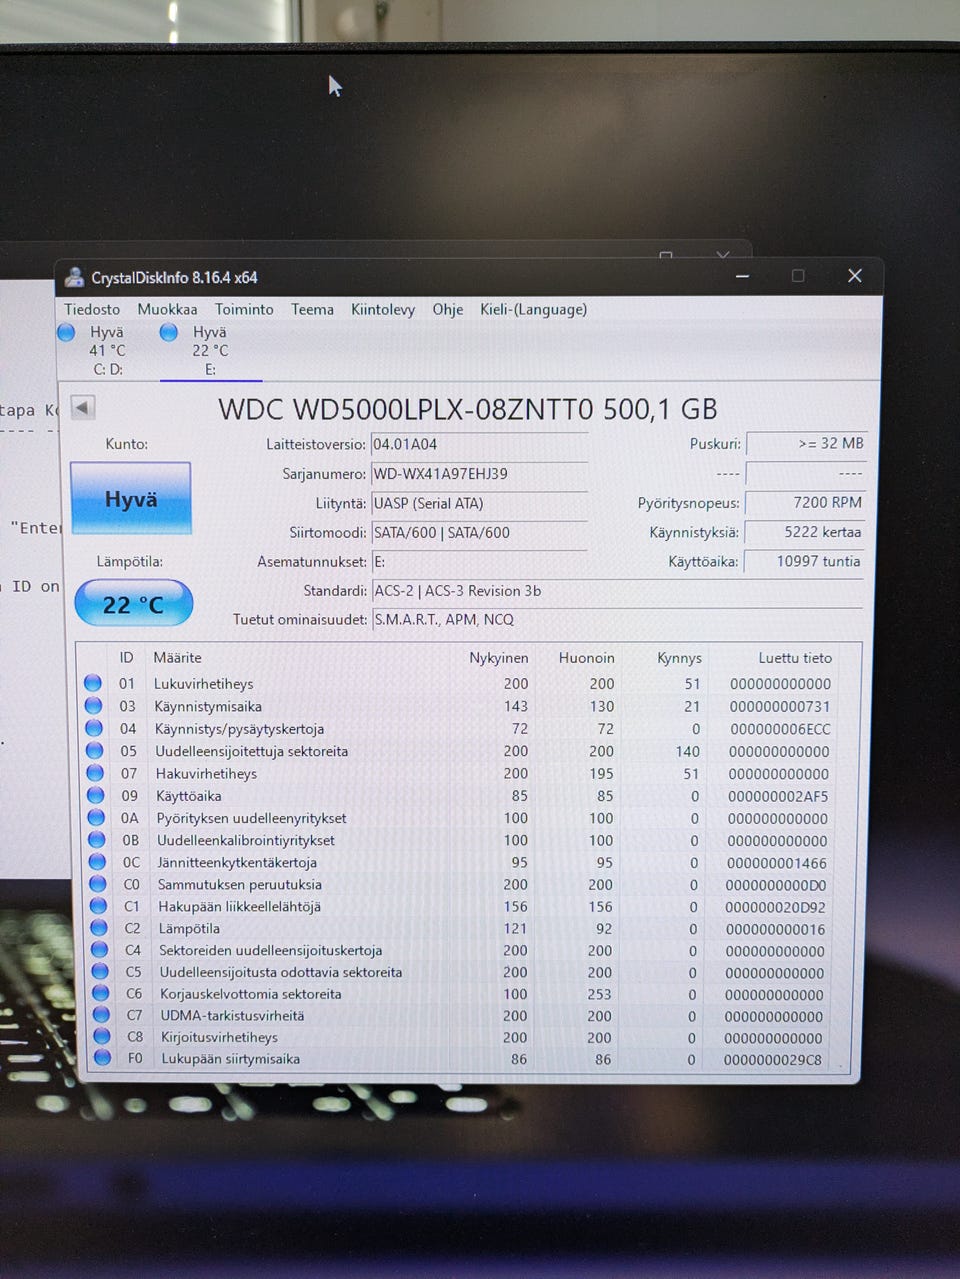Click status icon for row C5 odottavia sektoreita

click(x=100, y=971)
